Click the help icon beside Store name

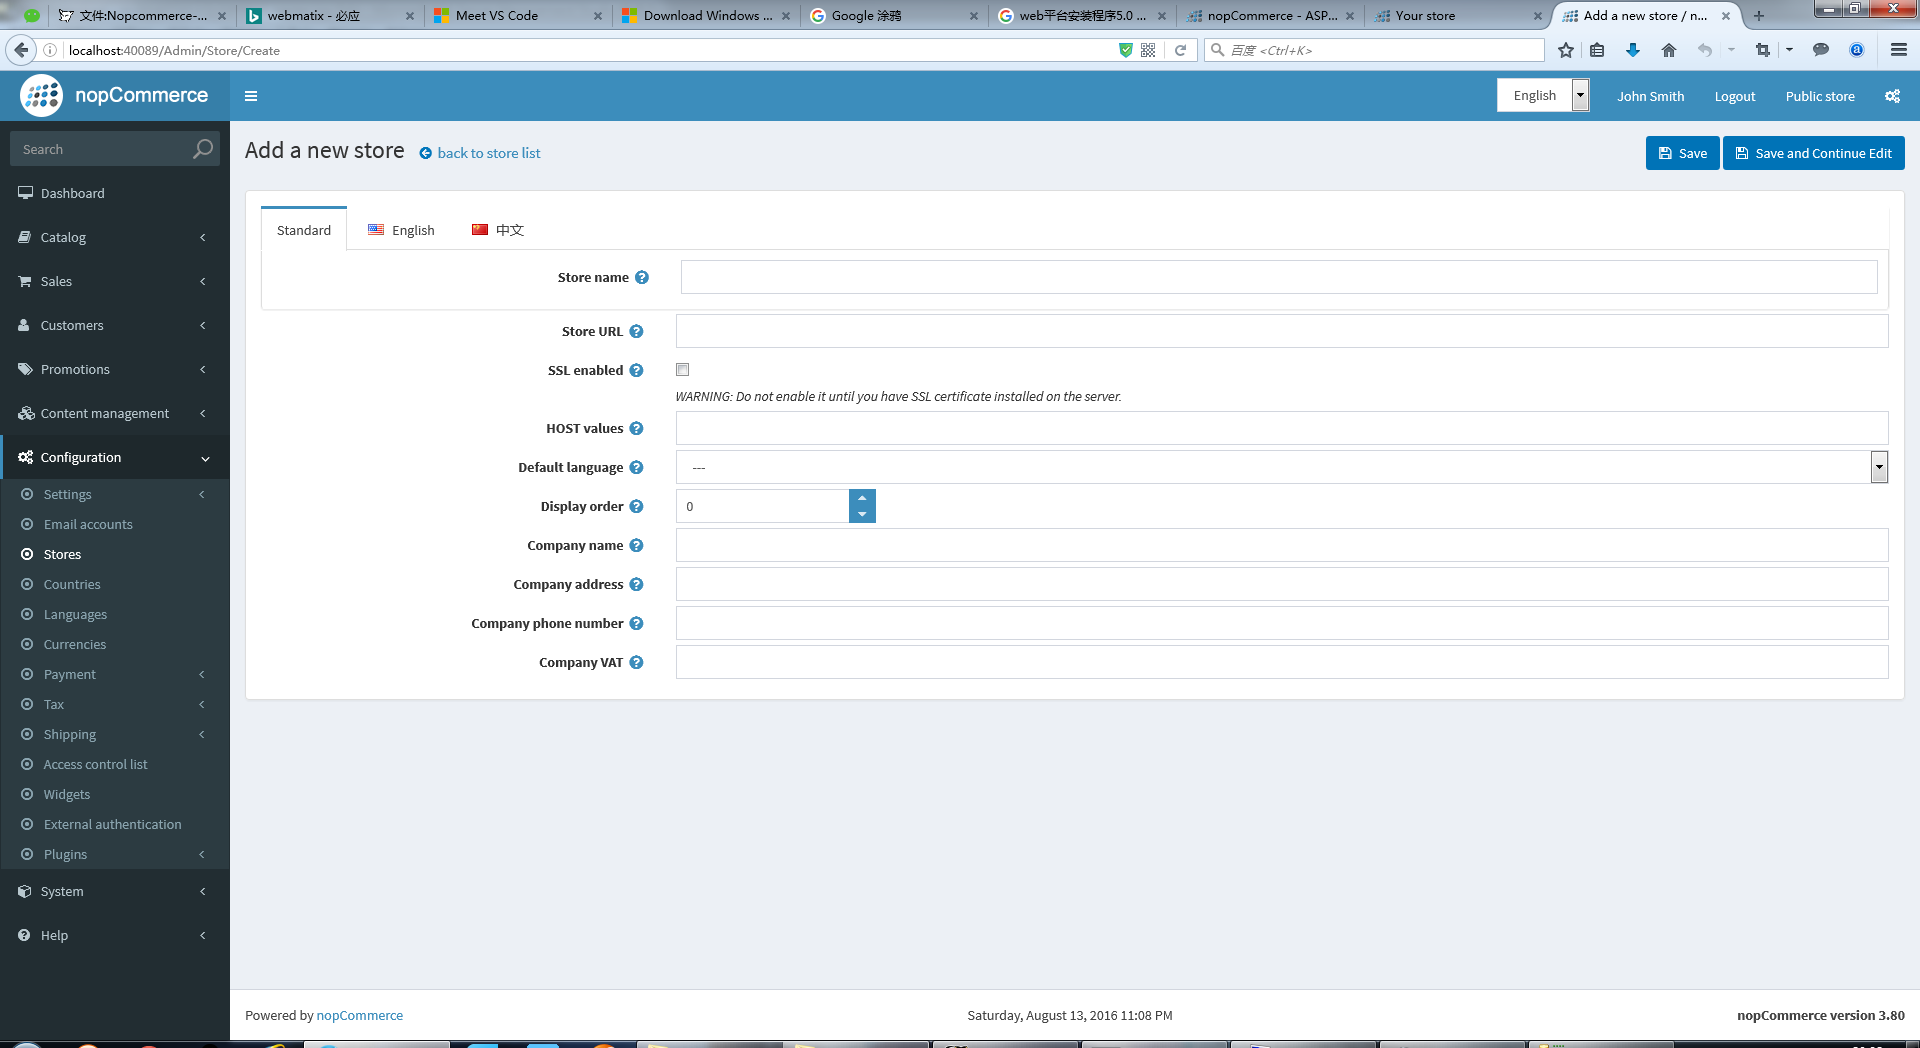(642, 278)
